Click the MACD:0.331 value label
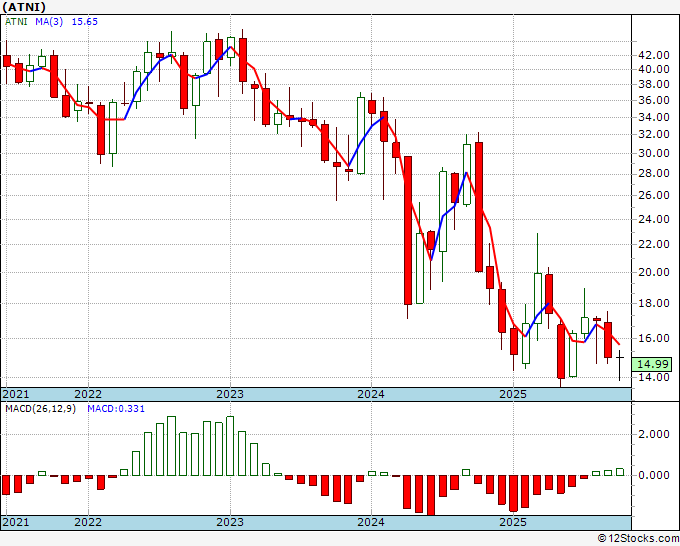Image resolution: width=680 pixels, height=546 pixels. pyautogui.click(x=116, y=409)
